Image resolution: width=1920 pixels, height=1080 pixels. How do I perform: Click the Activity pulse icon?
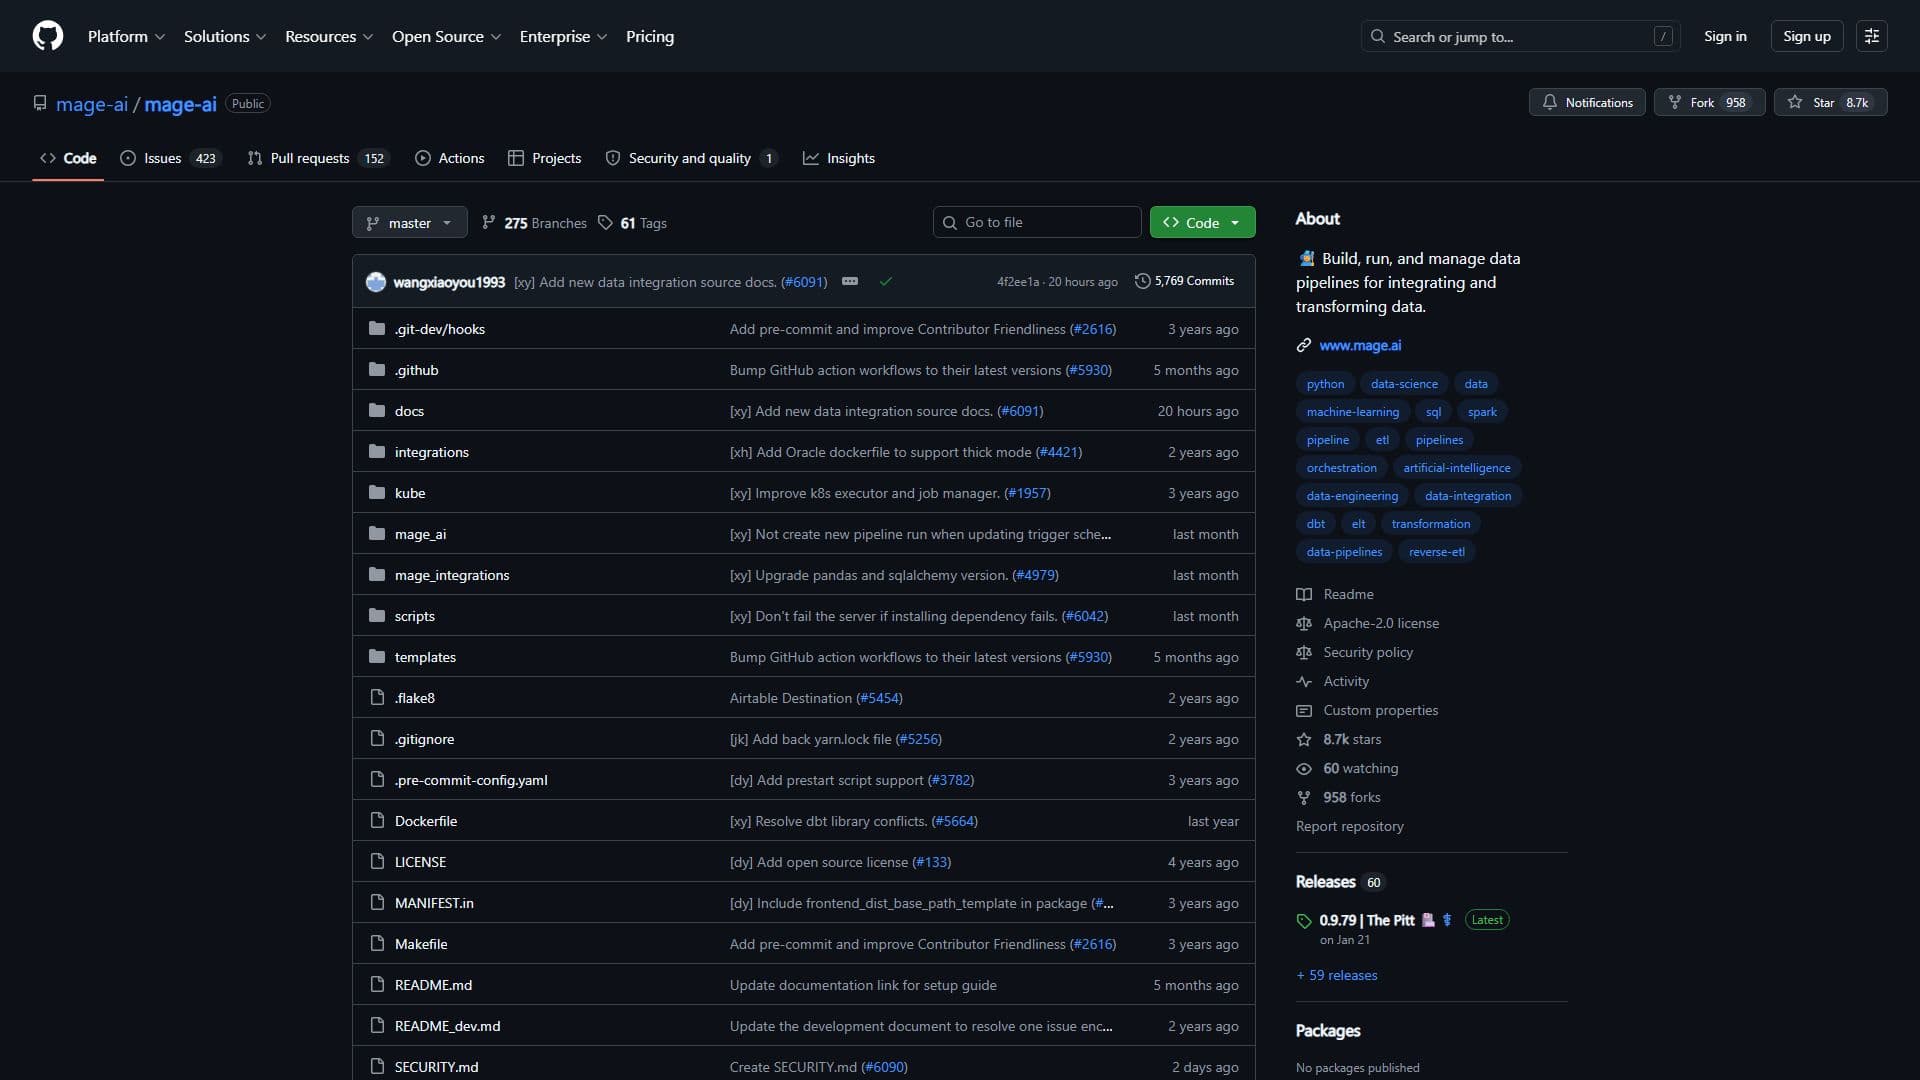click(x=1304, y=681)
